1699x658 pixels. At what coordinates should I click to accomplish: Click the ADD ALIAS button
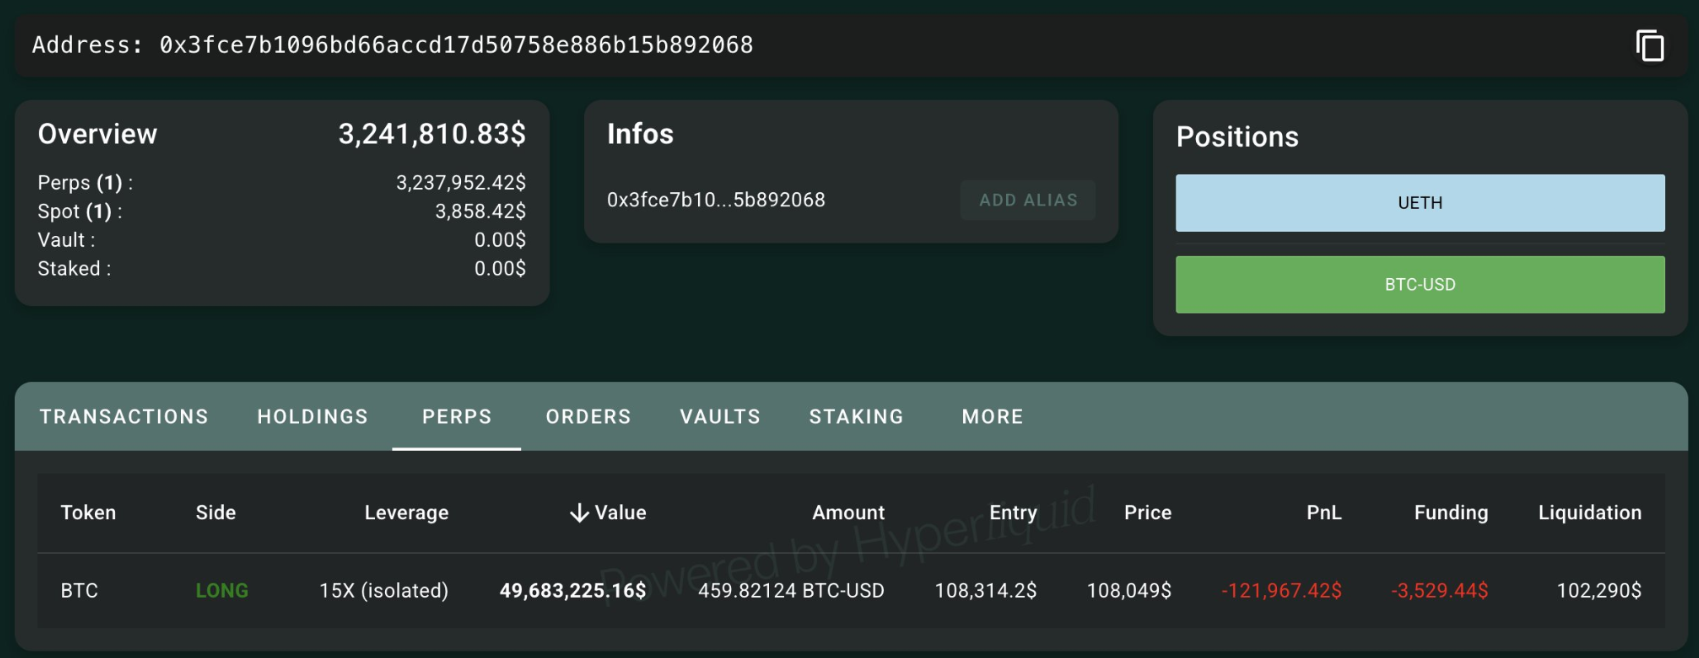tap(1027, 199)
